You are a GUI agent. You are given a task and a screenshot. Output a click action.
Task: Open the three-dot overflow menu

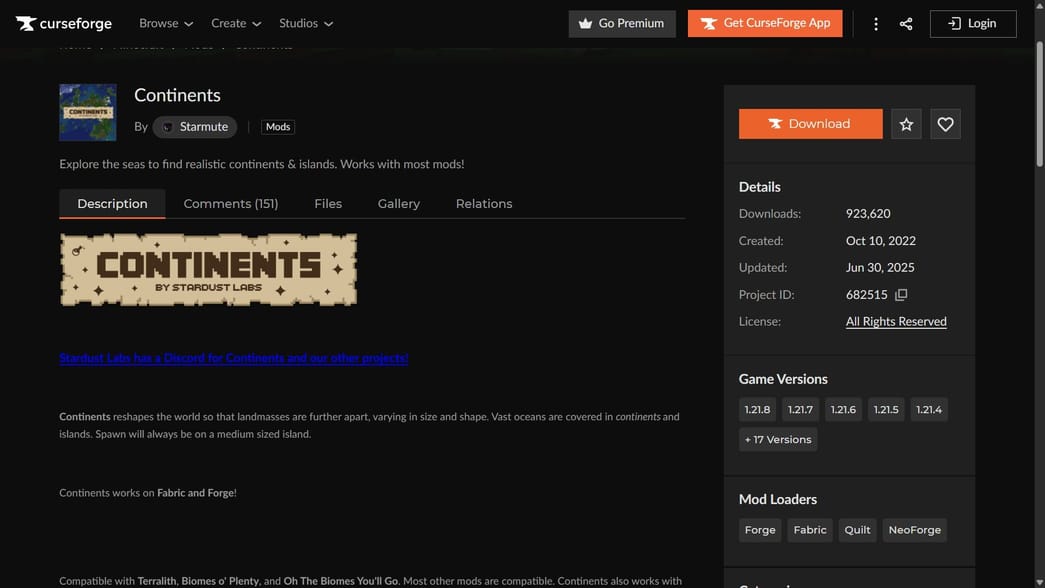click(875, 22)
